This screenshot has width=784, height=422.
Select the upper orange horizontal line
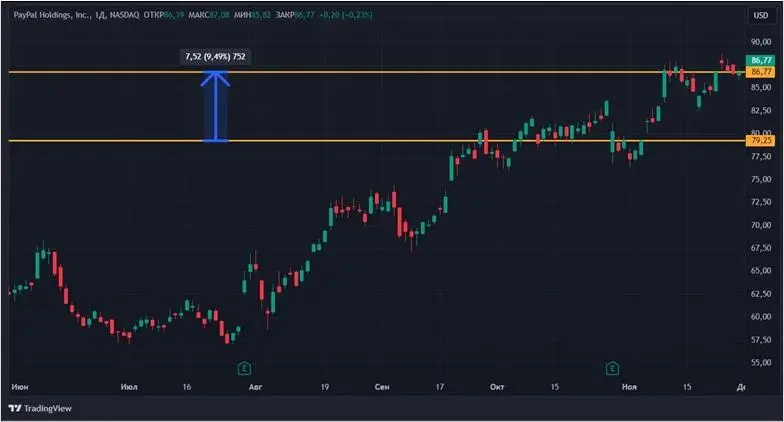(377, 72)
